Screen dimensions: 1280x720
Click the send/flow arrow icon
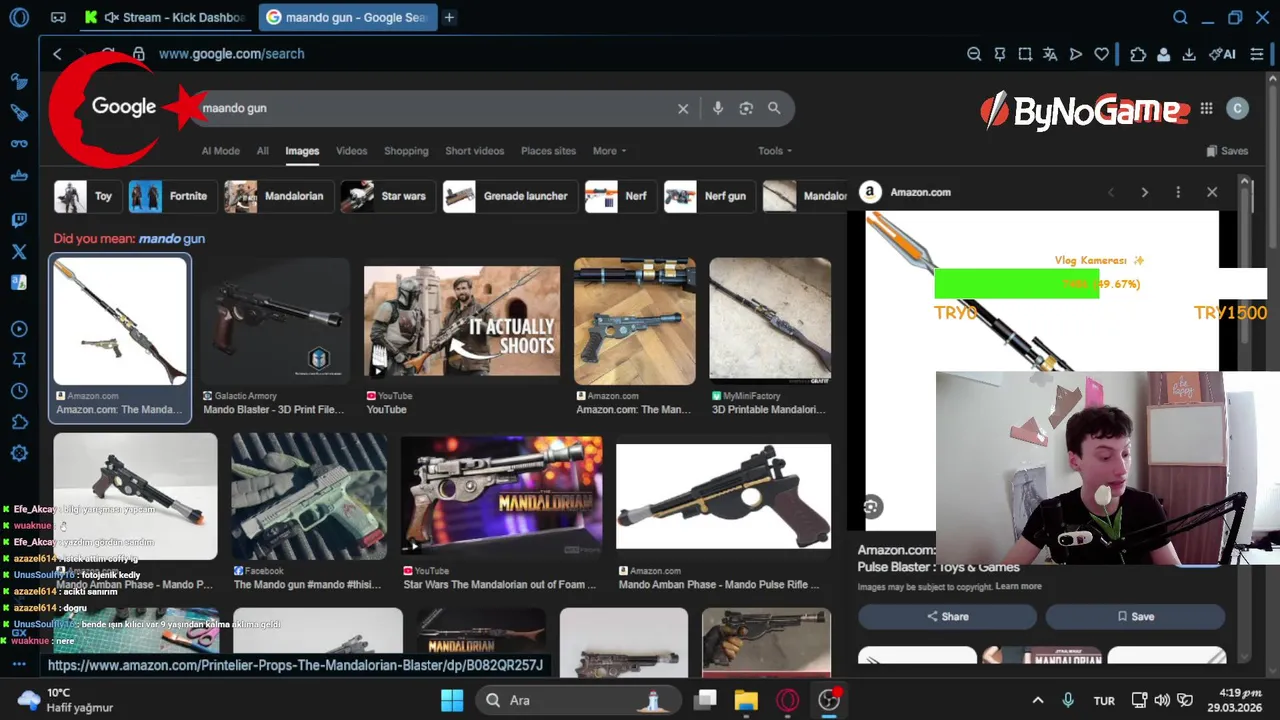click(x=1076, y=54)
